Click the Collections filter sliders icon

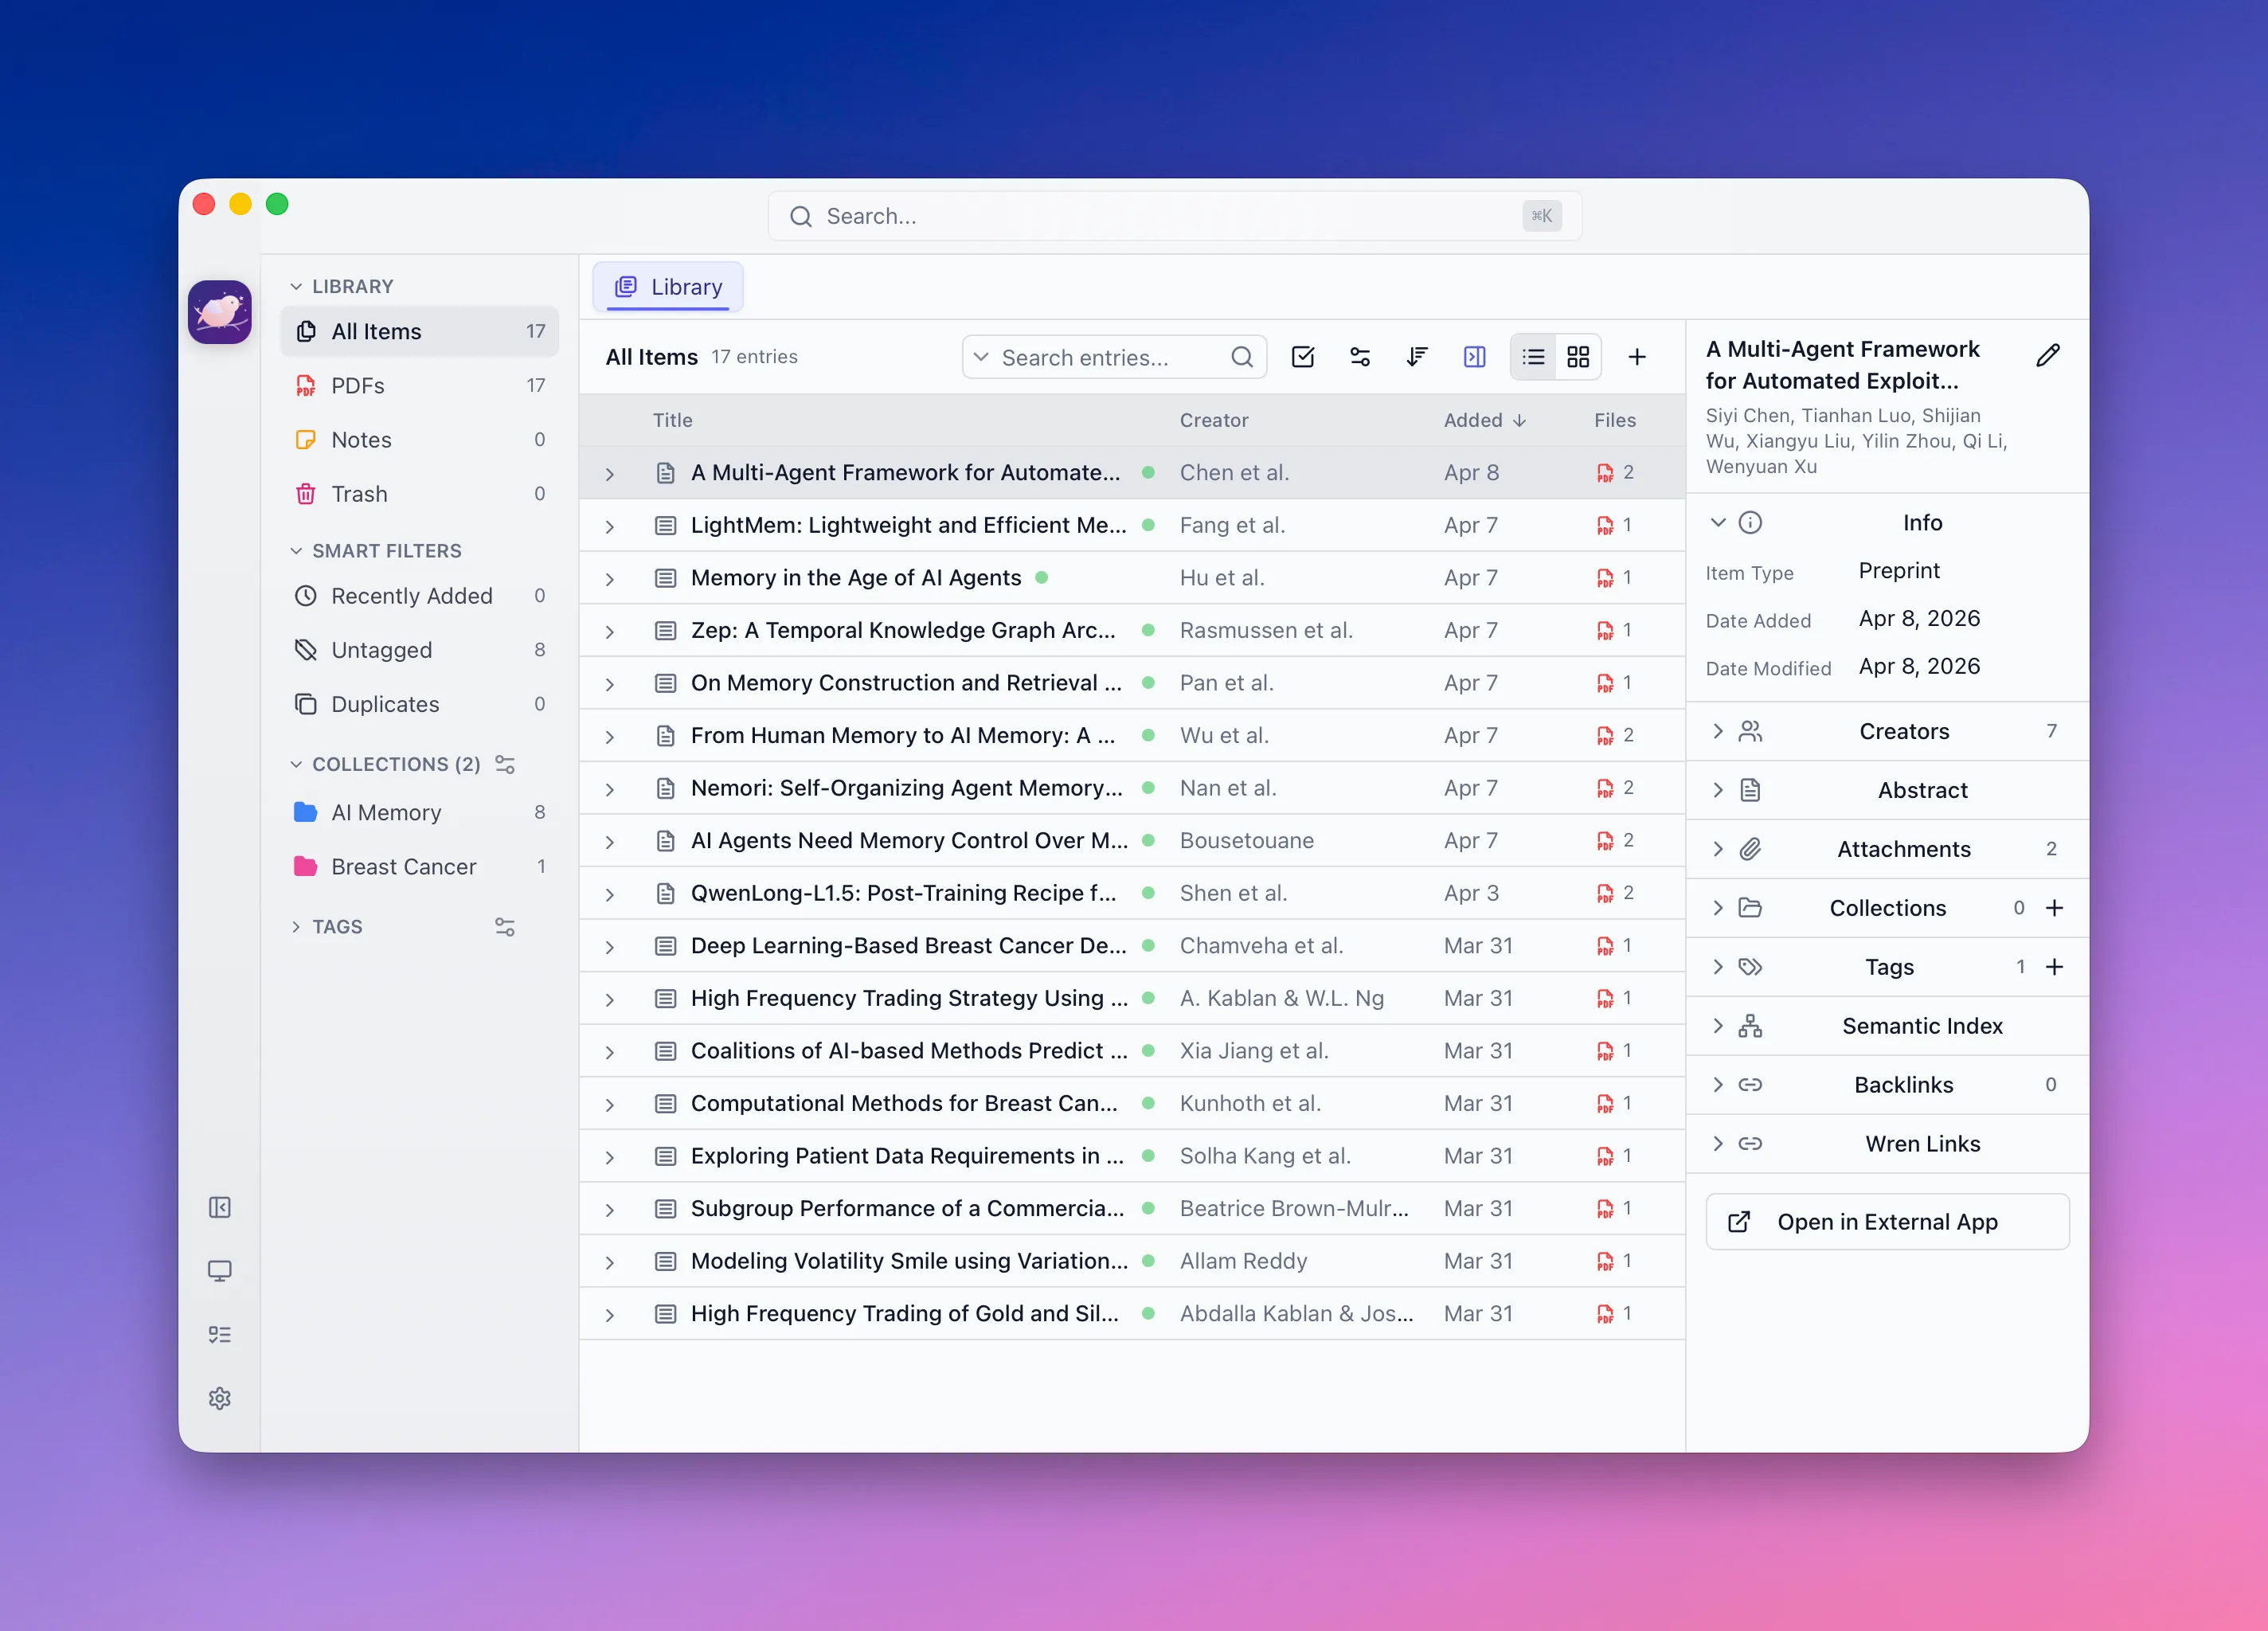coord(505,764)
